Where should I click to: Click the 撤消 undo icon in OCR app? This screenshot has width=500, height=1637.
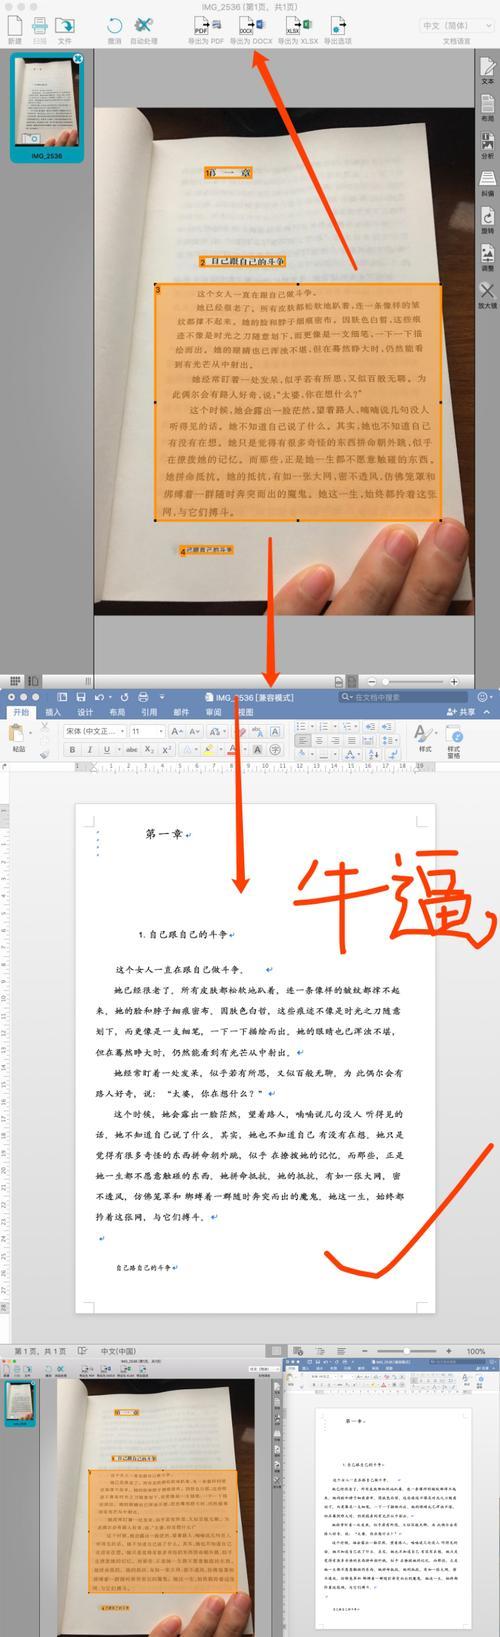pyautogui.click(x=114, y=28)
